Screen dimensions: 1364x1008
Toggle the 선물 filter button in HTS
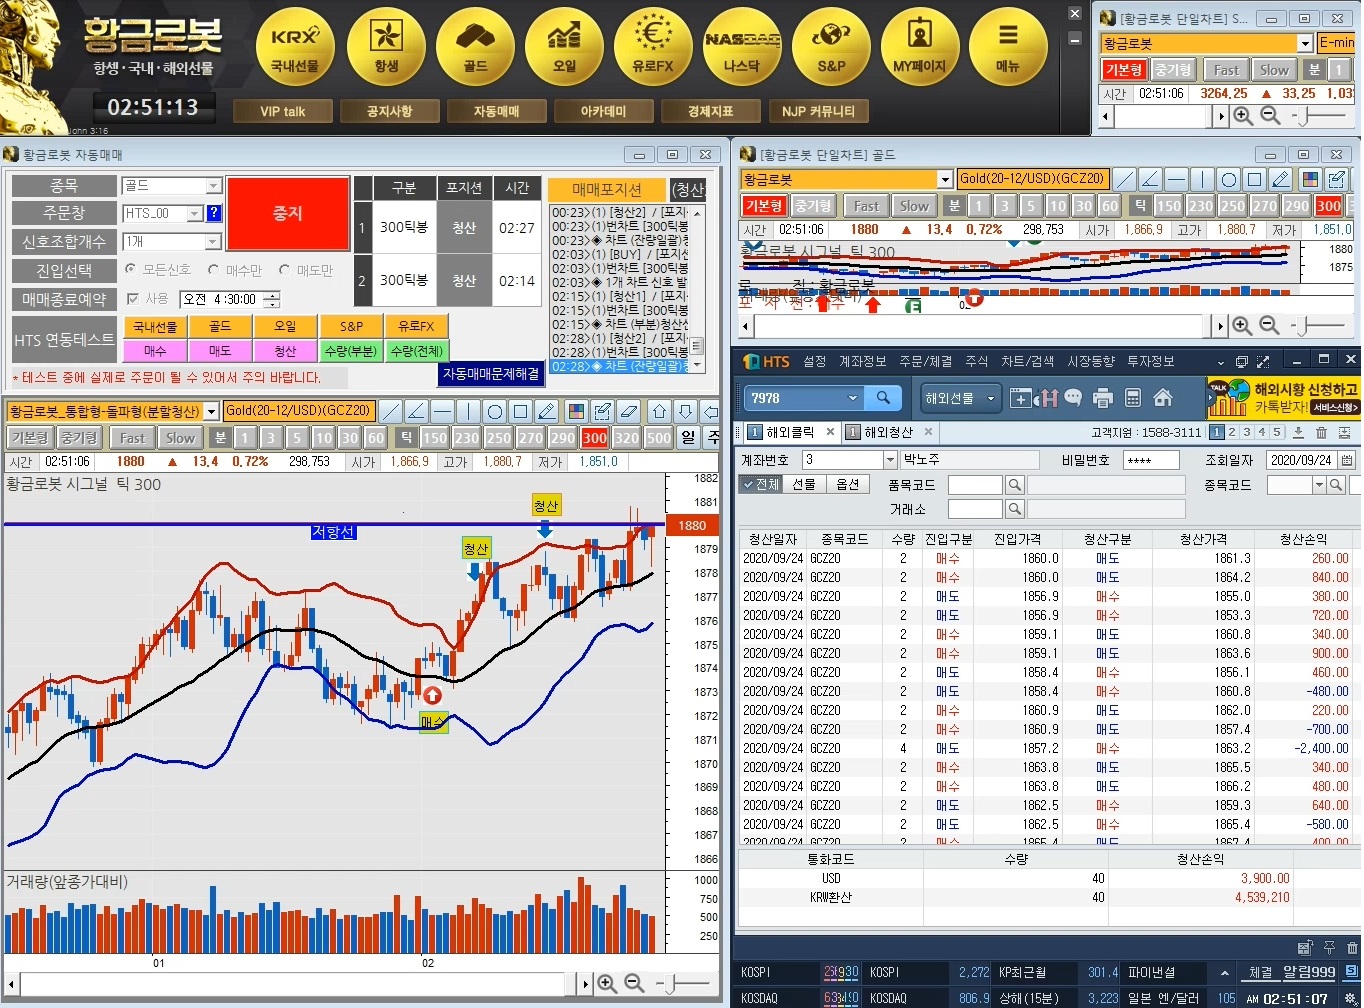click(805, 484)
